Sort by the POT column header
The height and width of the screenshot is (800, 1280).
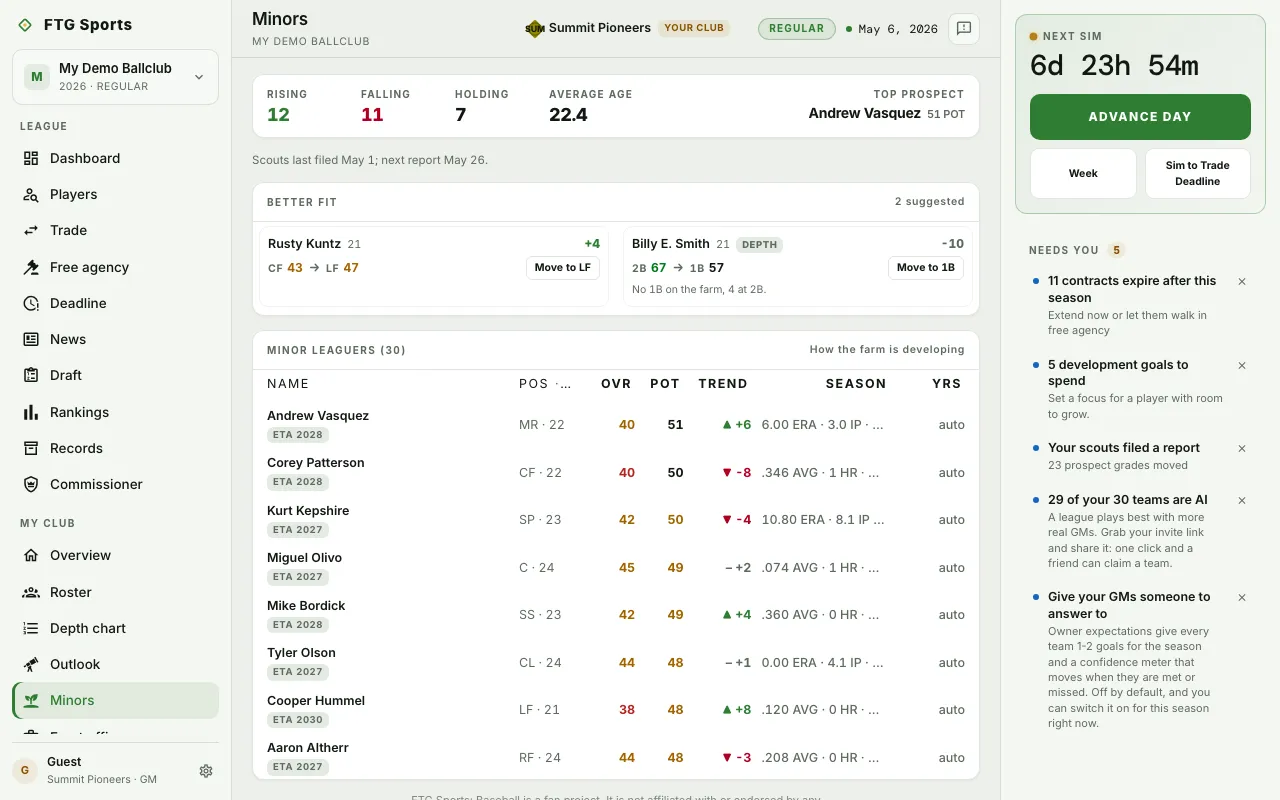pos(665,384)
